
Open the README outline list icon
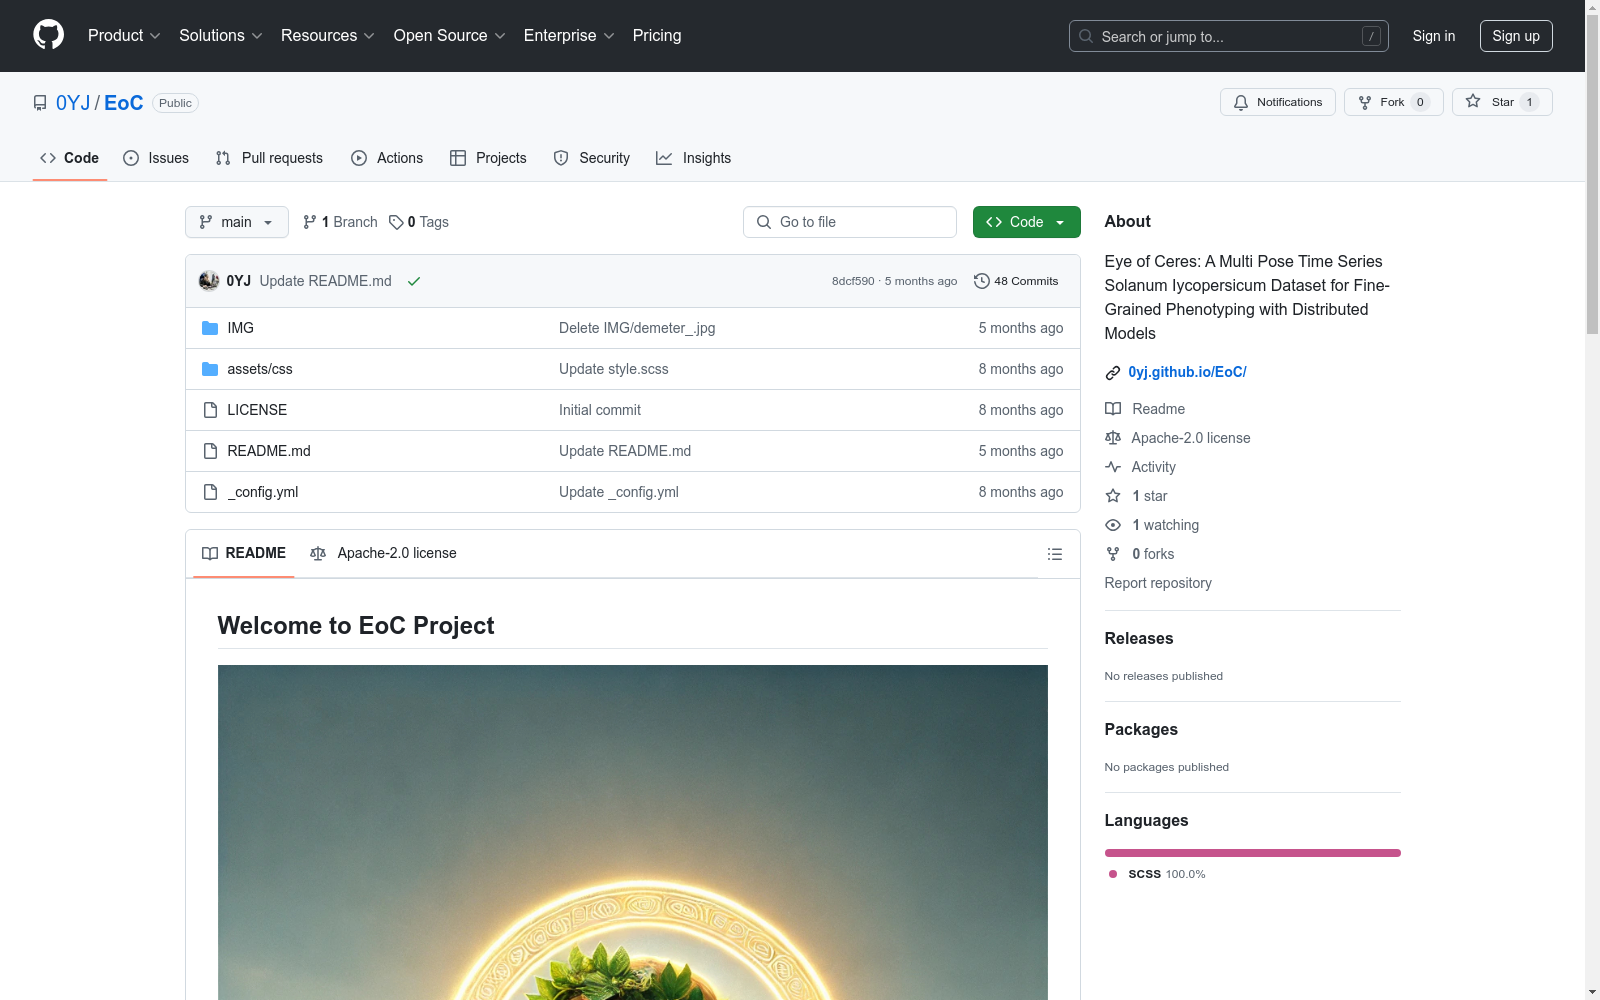(1054, 554)
